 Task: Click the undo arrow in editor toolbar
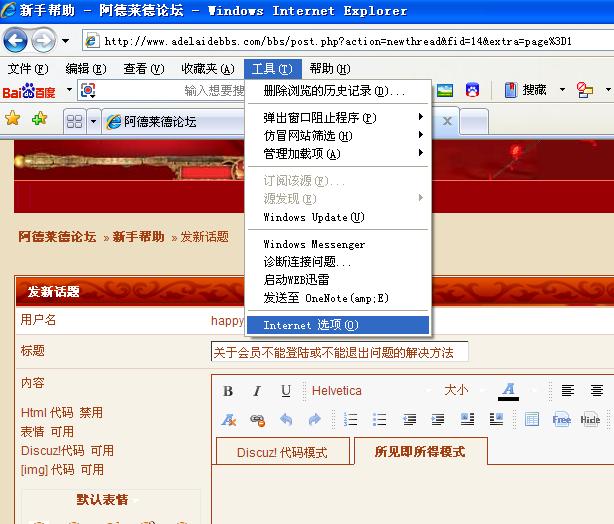pos(286,420)
